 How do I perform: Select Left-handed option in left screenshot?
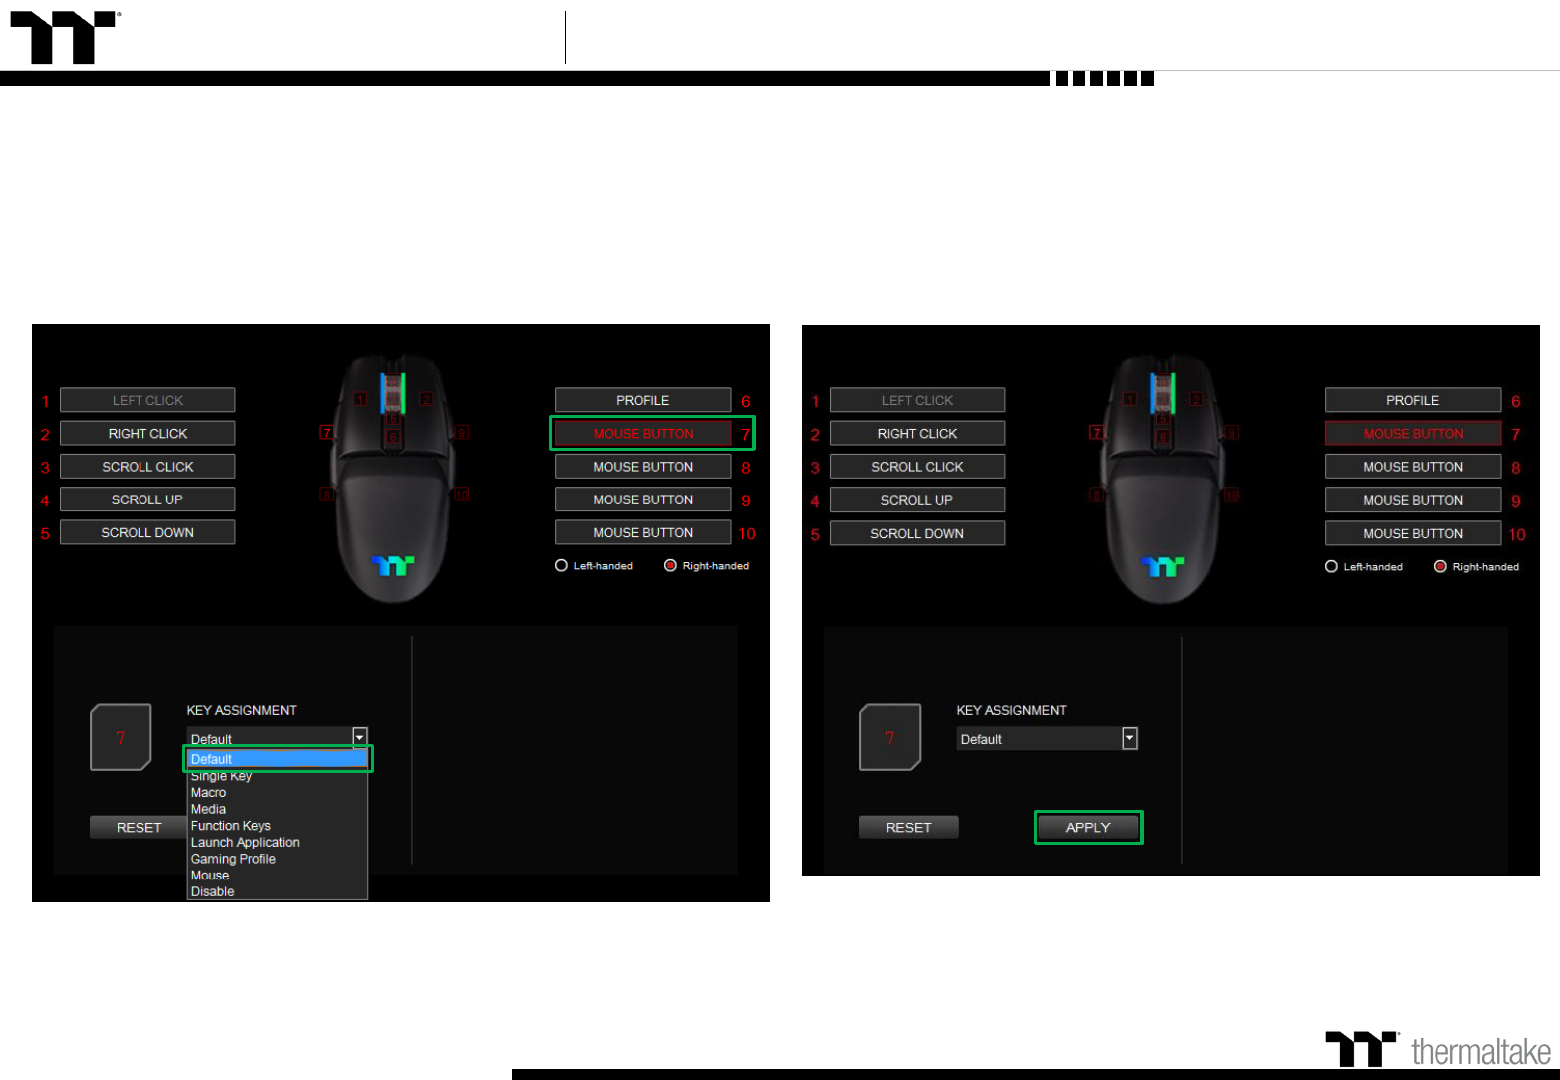click(x=562, y=566)
